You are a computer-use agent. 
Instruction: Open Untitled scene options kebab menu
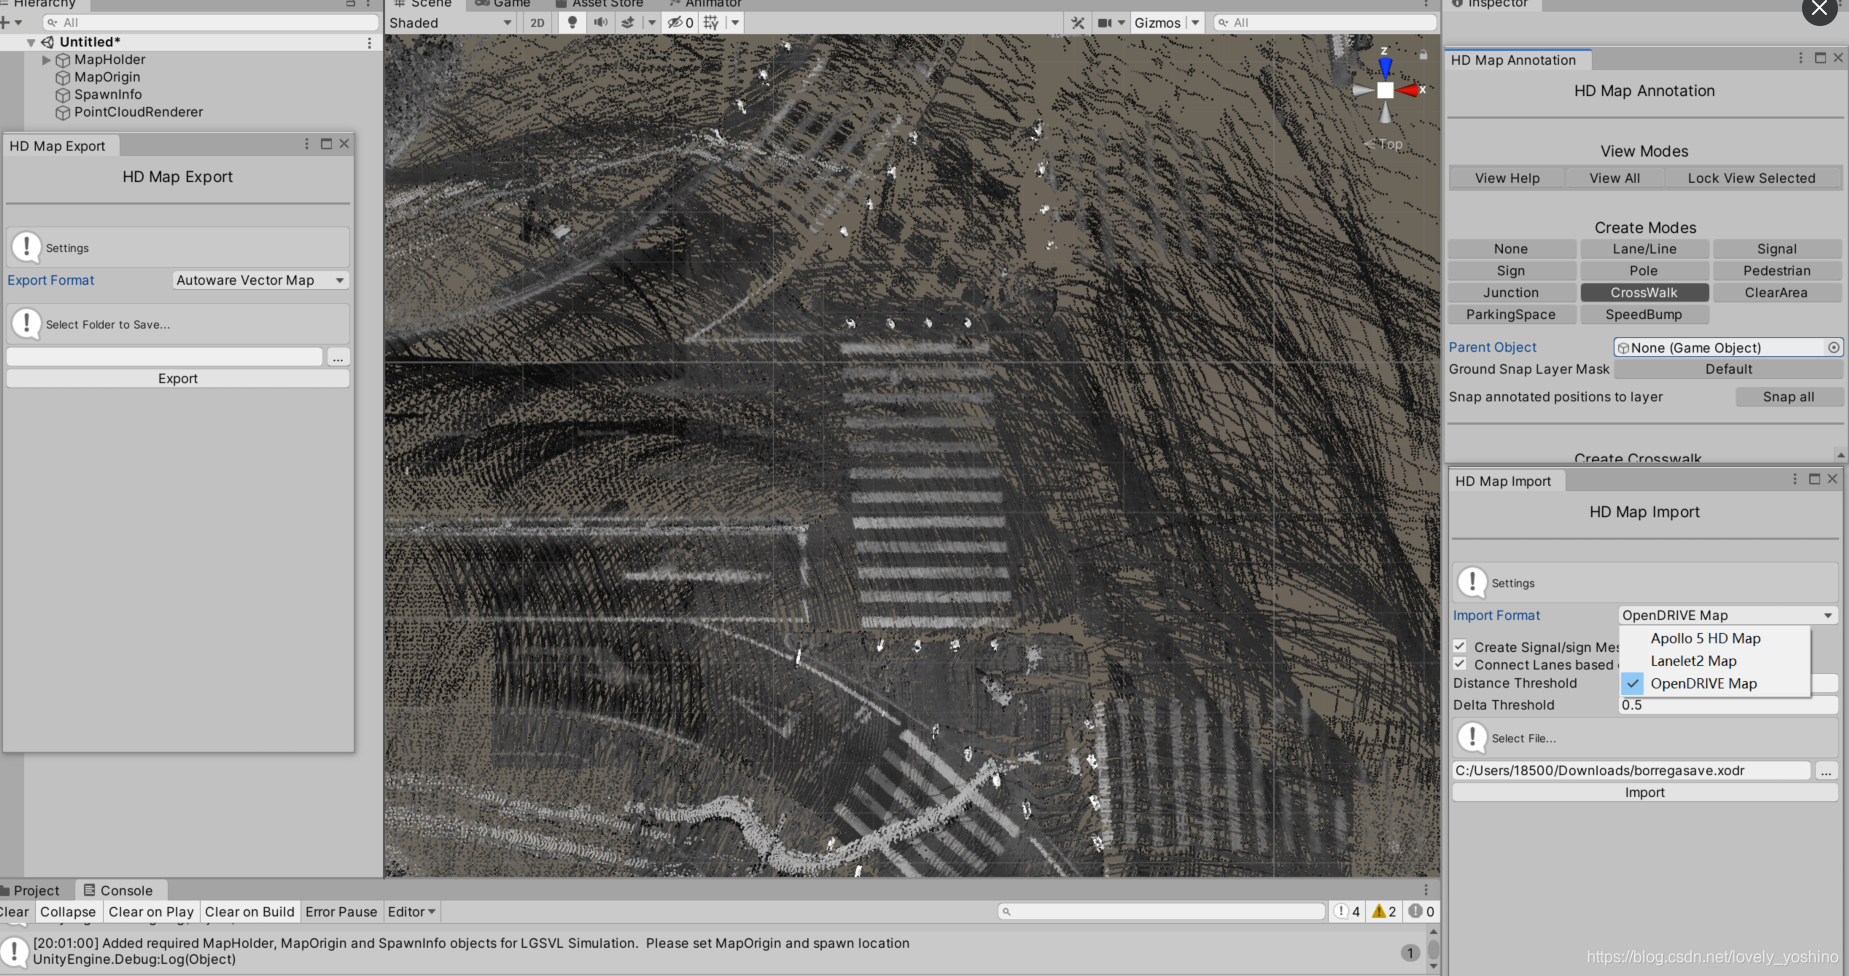(x=369, y=43)
